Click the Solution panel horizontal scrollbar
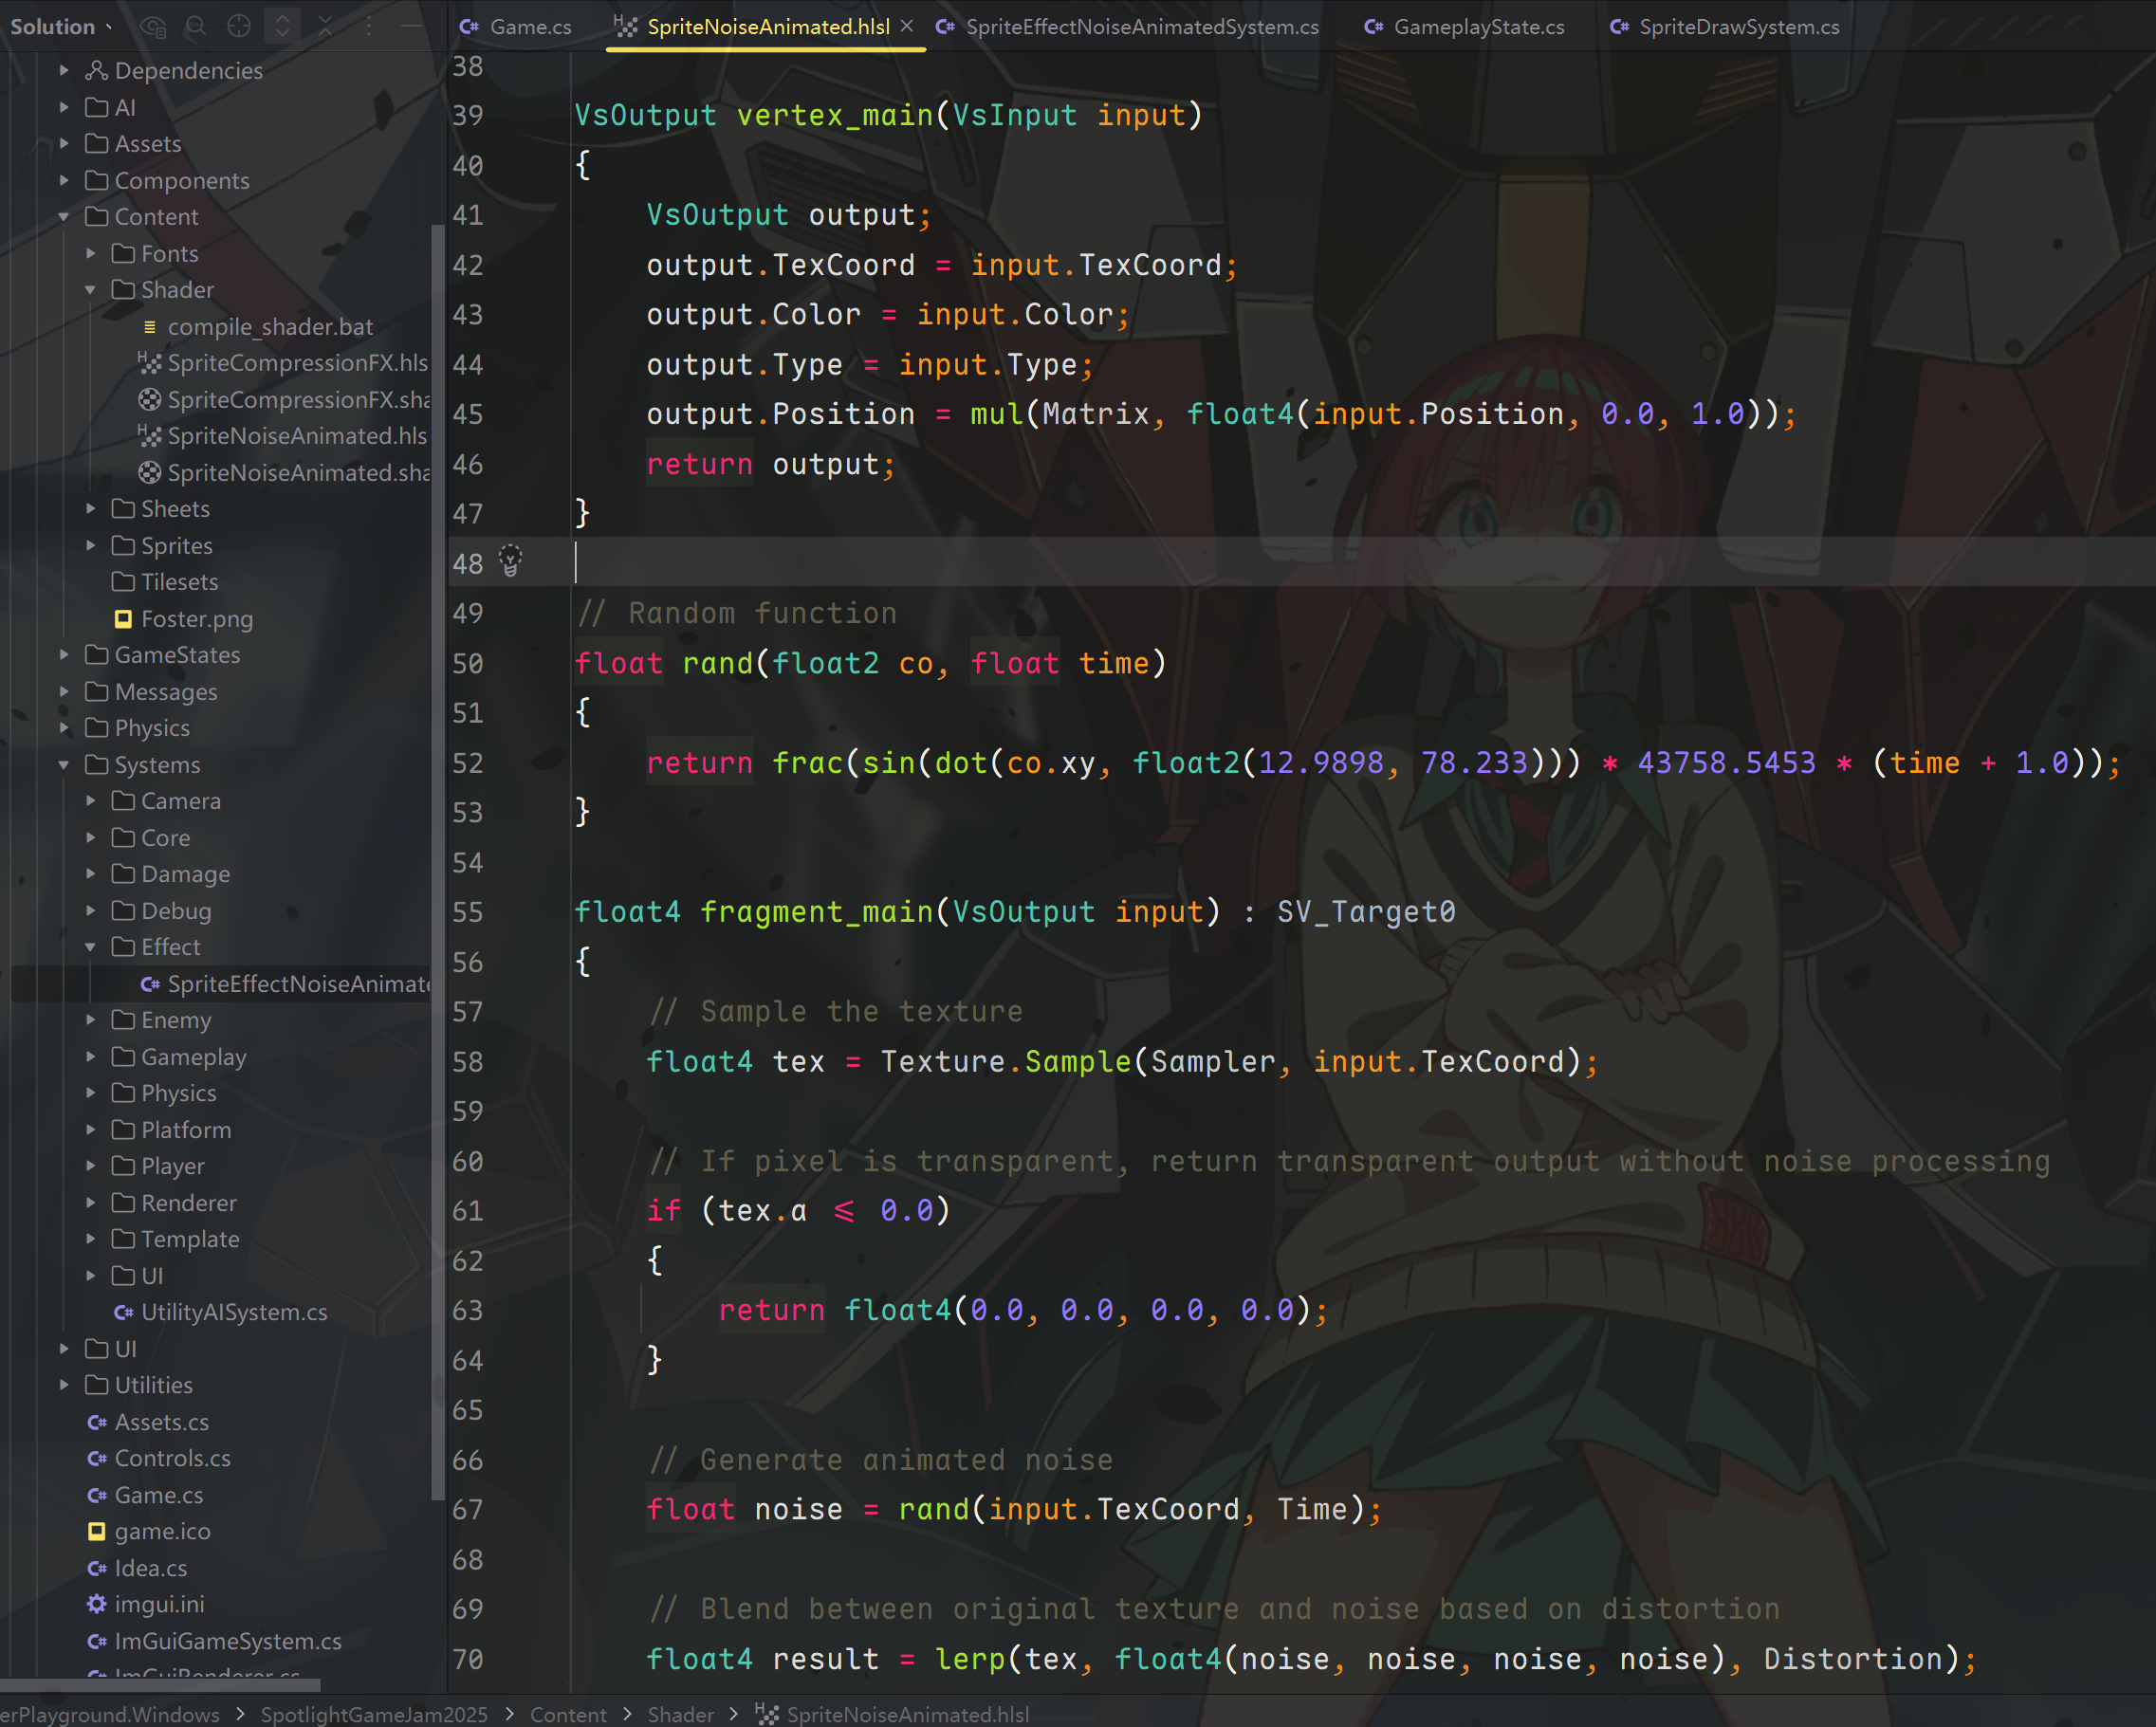 point(160,1685)
